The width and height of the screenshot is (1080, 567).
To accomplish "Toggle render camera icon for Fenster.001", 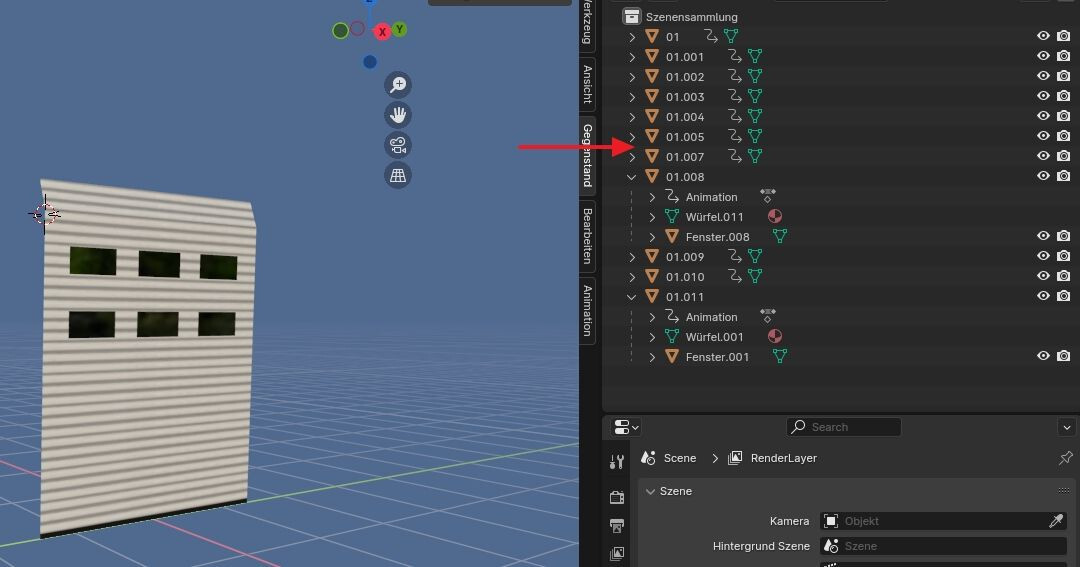I will pyautogui.click(x=1063, y=355).
